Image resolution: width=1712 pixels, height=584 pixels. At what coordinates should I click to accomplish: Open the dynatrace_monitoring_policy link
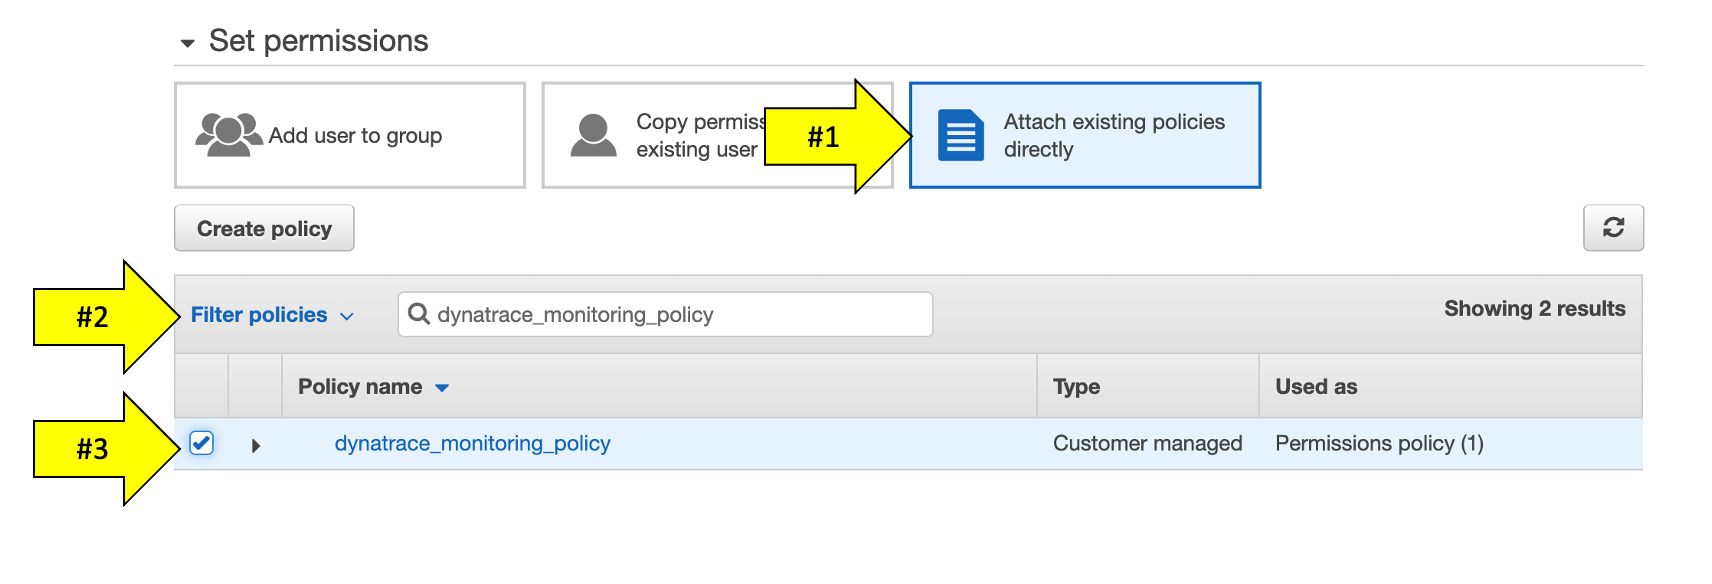(472, 443)
